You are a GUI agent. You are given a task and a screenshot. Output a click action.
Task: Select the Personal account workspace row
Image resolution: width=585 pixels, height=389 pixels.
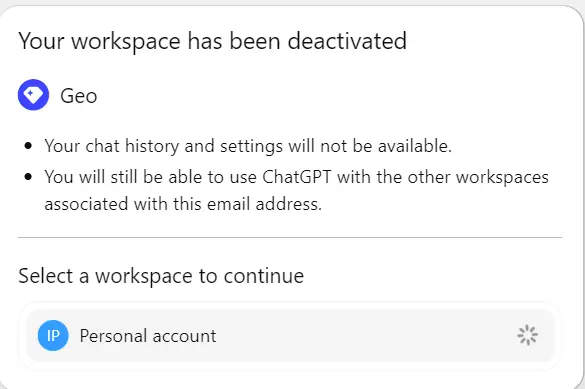coord(290,336)
